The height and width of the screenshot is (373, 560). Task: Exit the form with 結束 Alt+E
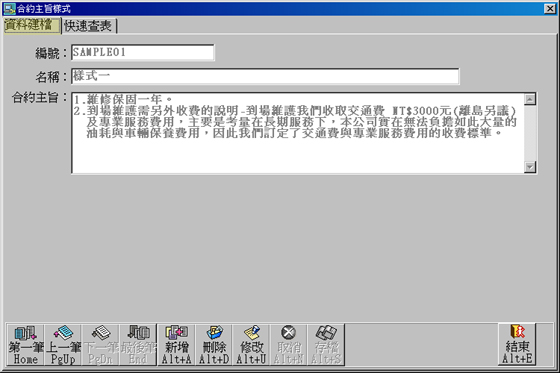(x=517, y=344)
